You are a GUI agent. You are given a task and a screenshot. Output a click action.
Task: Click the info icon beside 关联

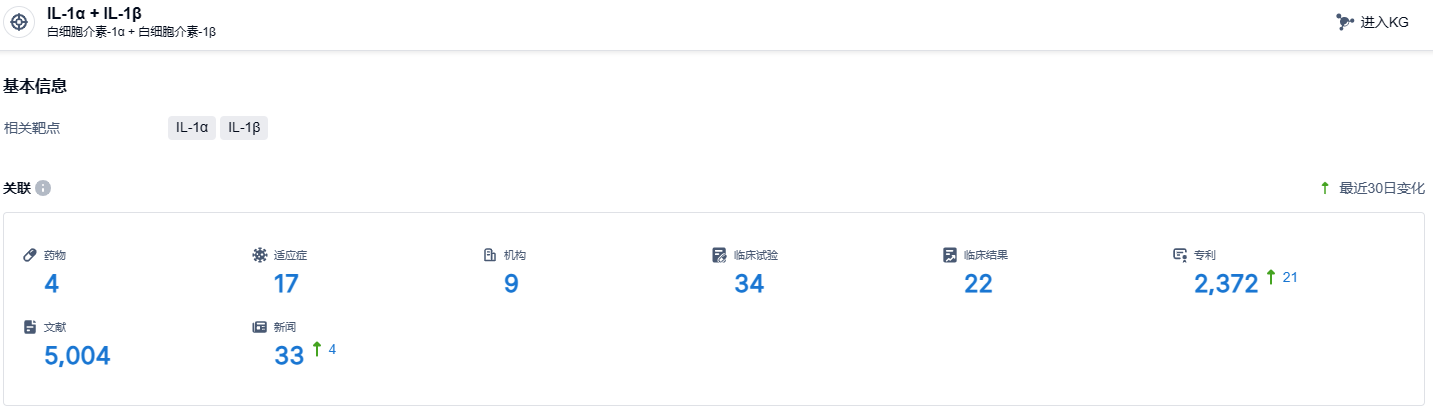point(43,188)
